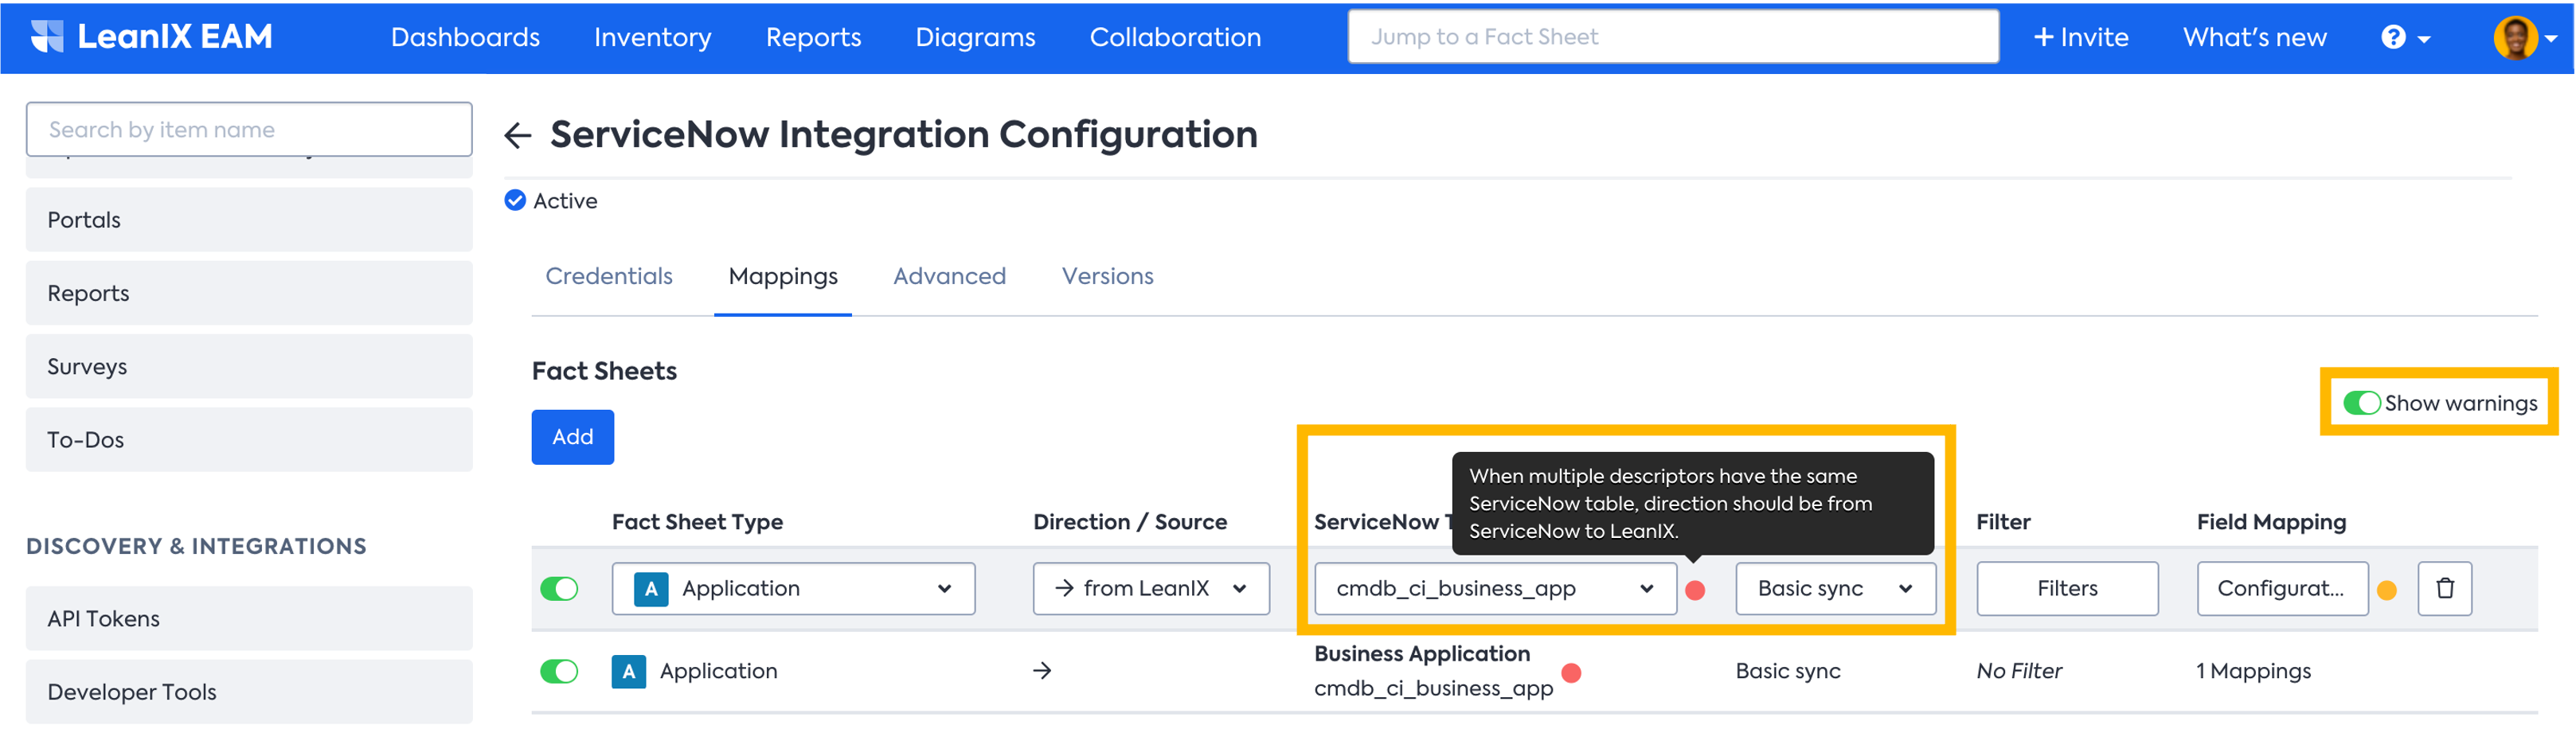
Task: Open the Reports top navigation item
Action: (x=813, y=37)
